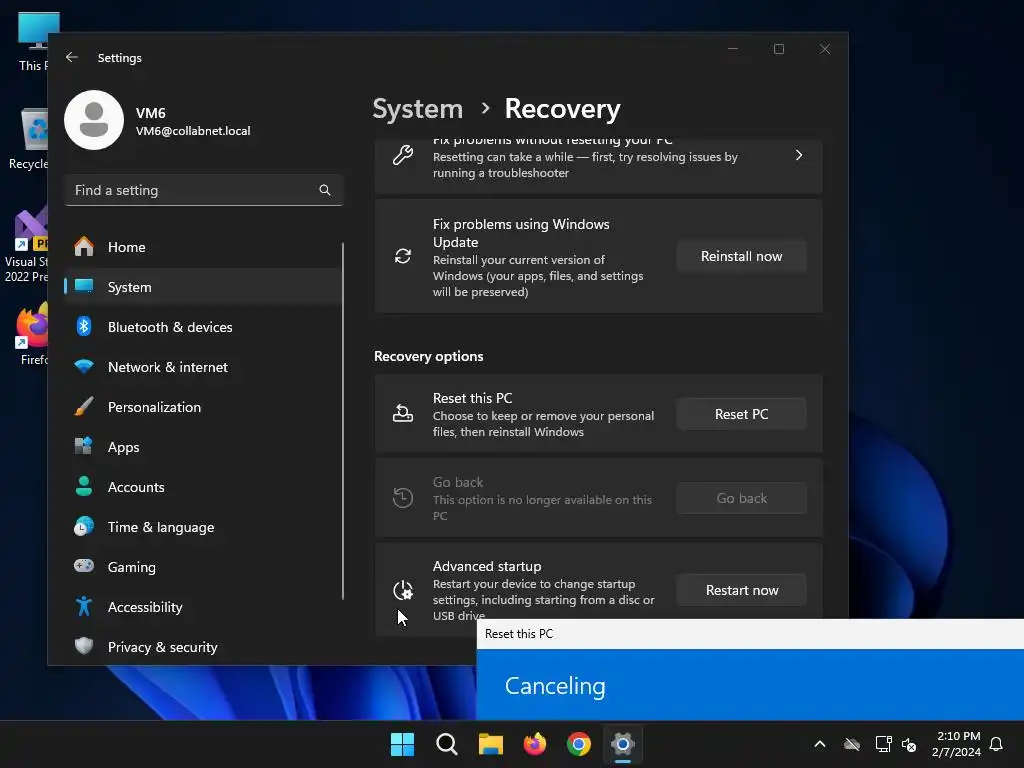
Task: Open the Windows Start menu
Action: coord(402,744)
